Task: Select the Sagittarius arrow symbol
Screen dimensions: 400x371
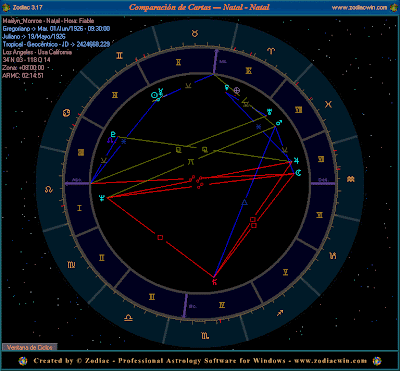Action: 280,313
